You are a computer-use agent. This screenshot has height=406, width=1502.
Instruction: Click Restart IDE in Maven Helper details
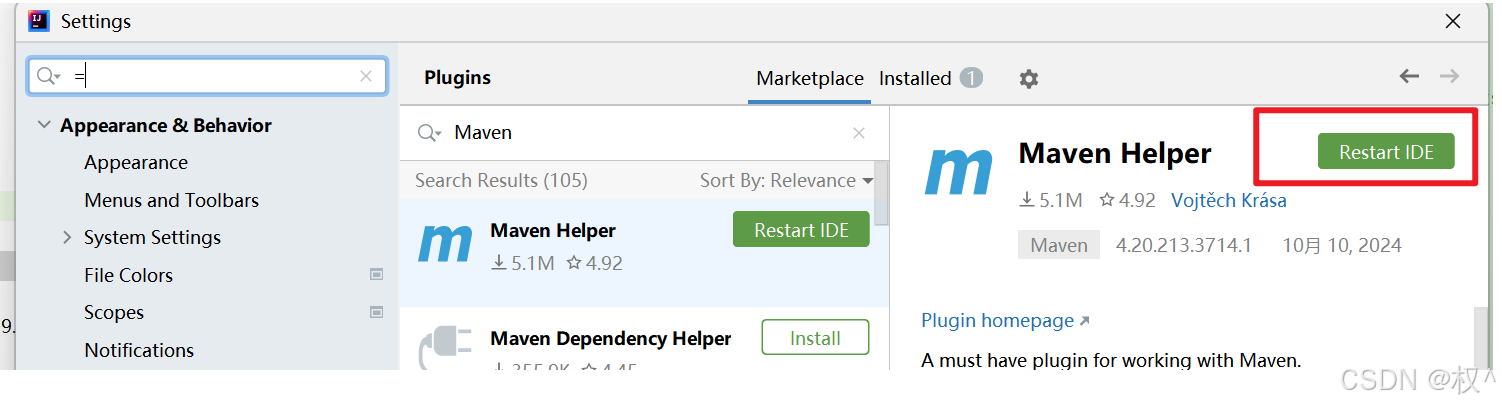pyautogui.click(x=1386, y=152)
